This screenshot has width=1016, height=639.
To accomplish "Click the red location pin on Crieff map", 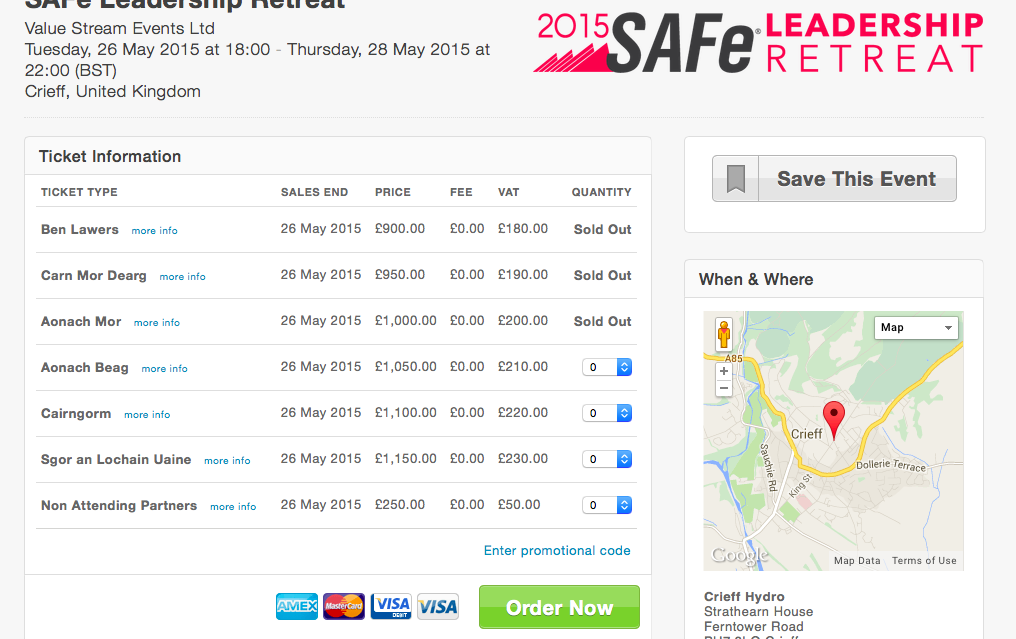I will point(833,421).
